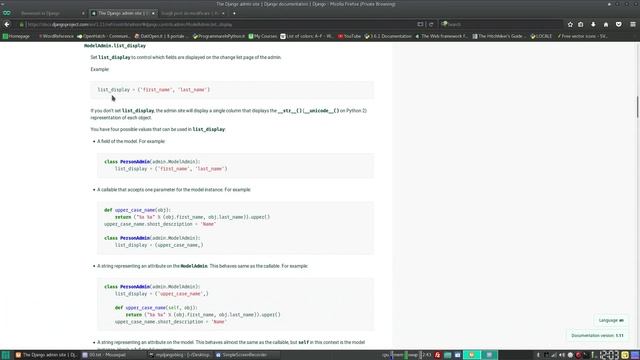The image size is (640, 360).
Task: Click the __str__() reference in the paragraph
Action: coord(290,111)
